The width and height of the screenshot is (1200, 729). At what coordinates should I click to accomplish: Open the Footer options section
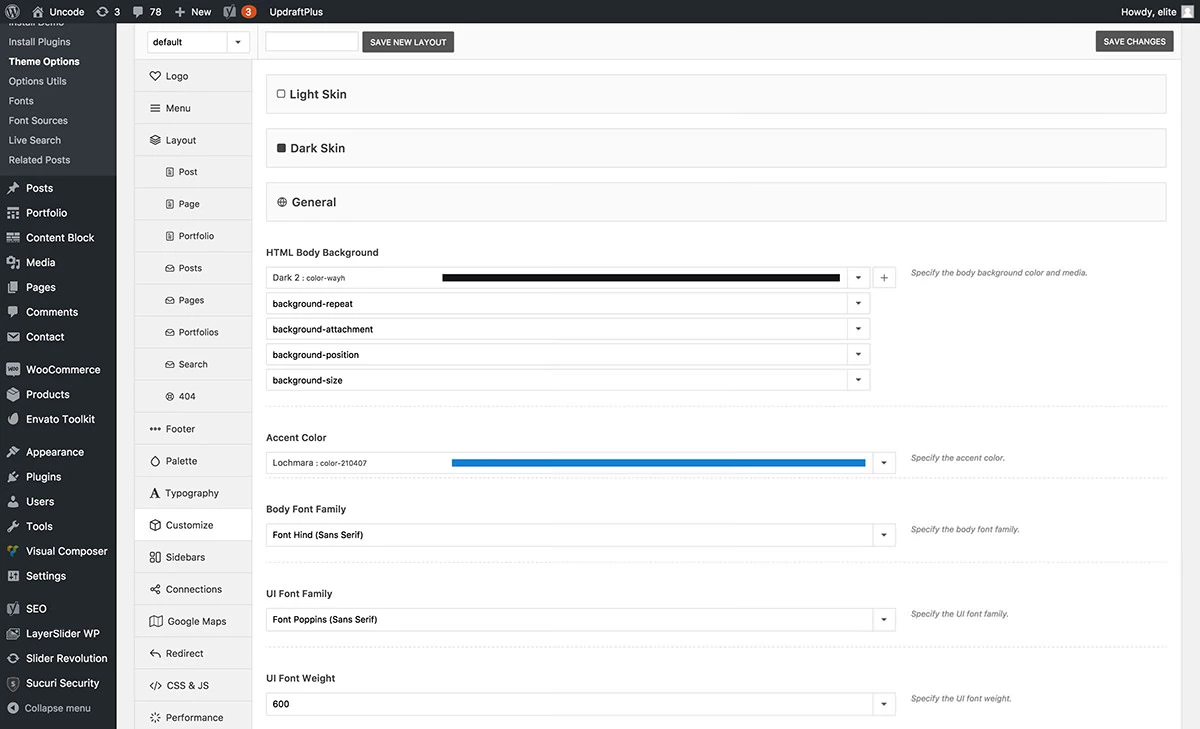[x=180, y=428]
